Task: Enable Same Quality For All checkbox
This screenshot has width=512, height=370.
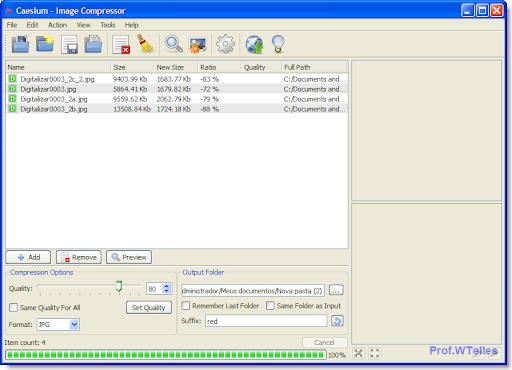Action: tap(13, 307)
